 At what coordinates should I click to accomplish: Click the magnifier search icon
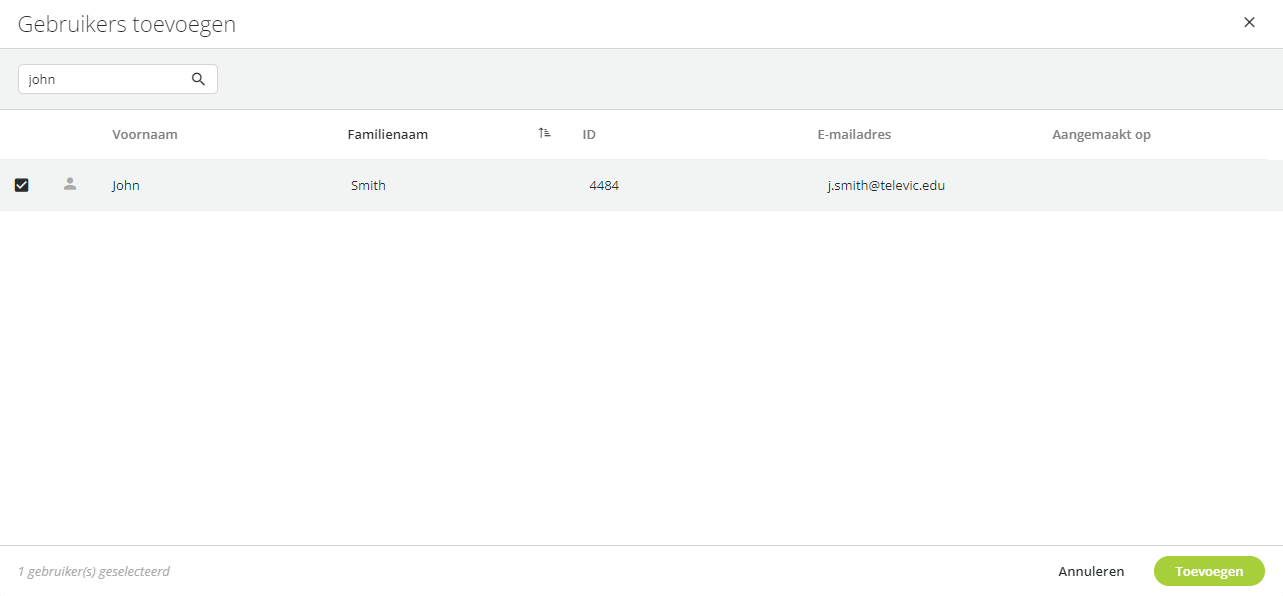coord(198,79)
